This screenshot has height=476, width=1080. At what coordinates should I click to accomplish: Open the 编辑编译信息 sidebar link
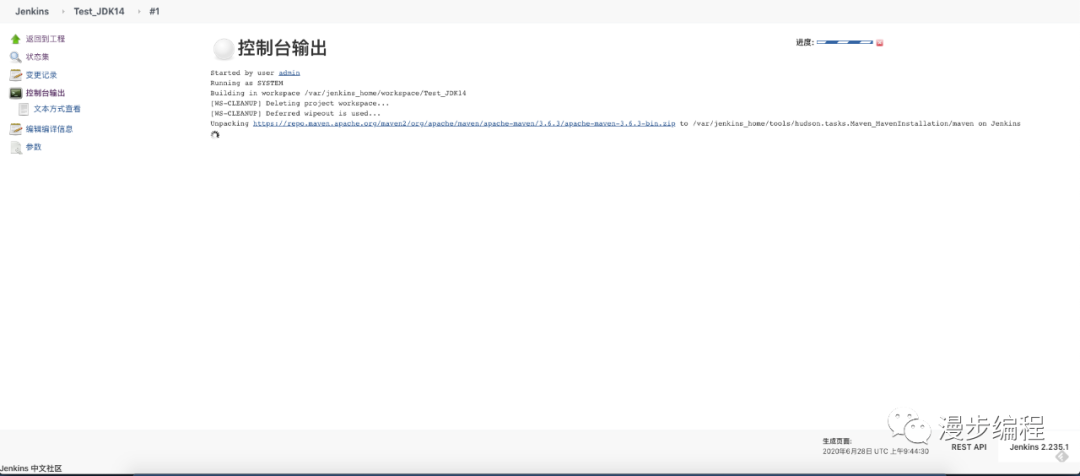tap(50, 129)
